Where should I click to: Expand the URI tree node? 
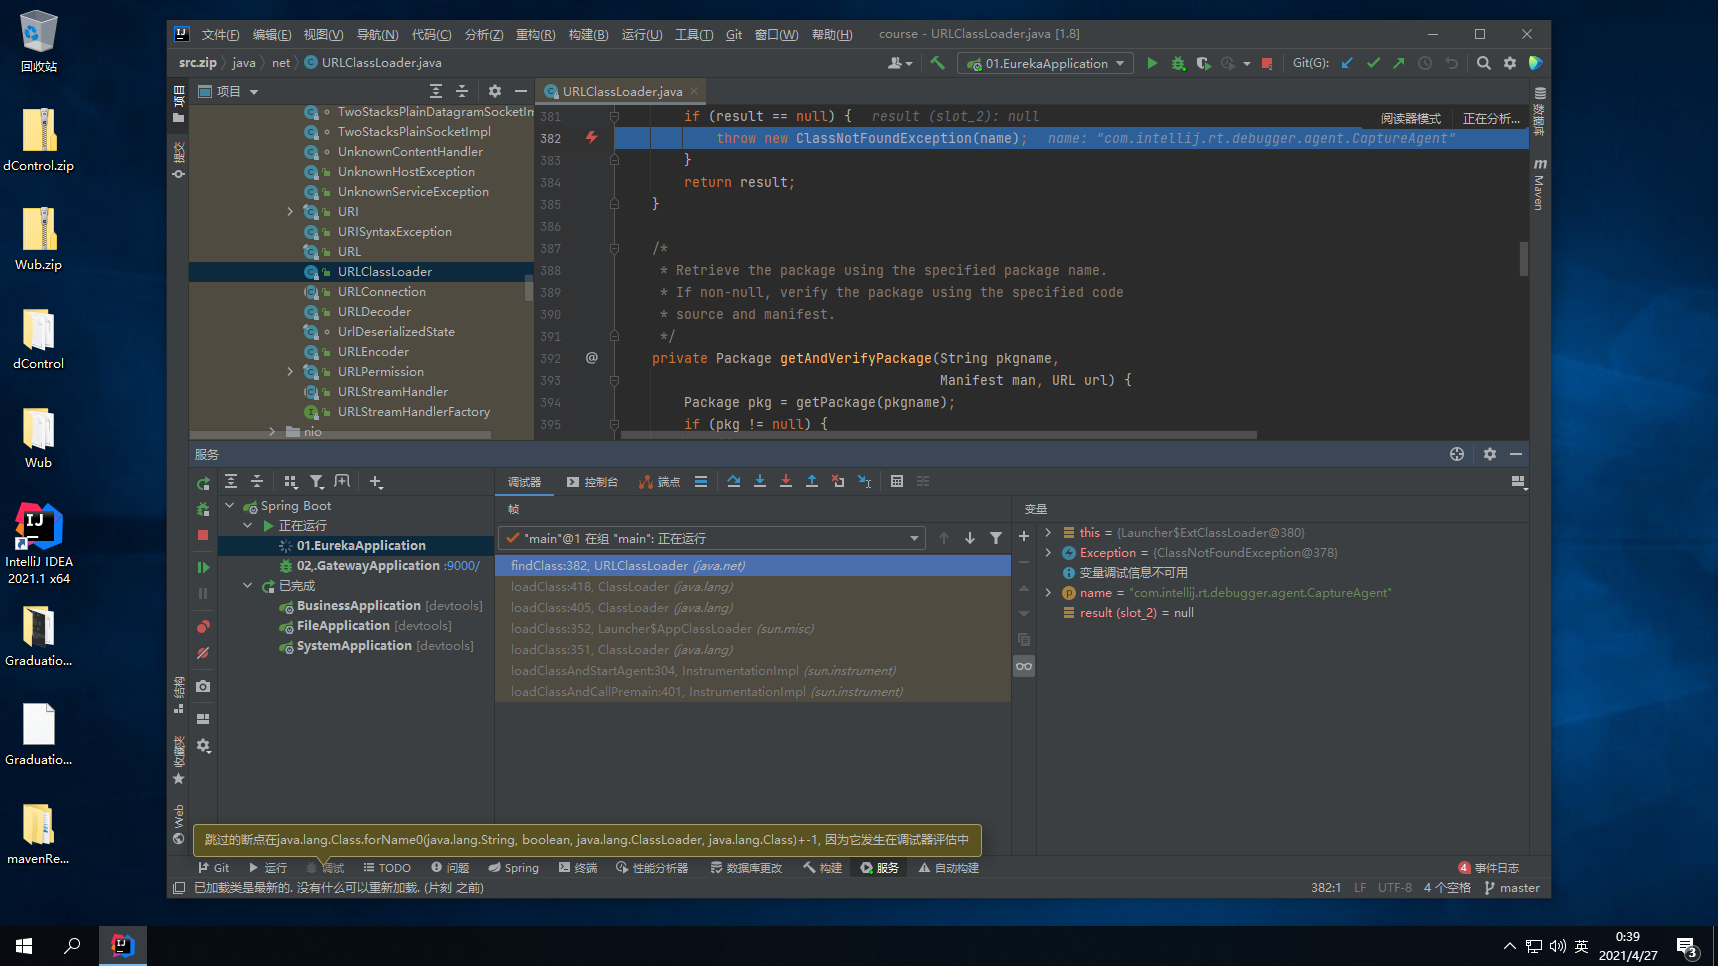coord(290,212)
